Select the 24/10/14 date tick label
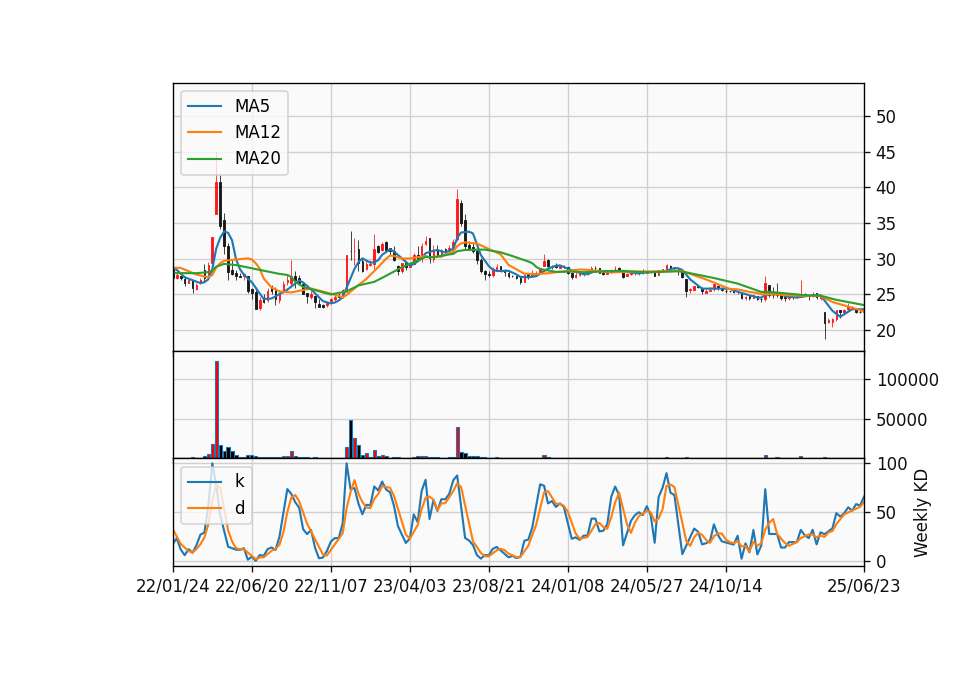The image size is (960, 690). click(726, 586)
